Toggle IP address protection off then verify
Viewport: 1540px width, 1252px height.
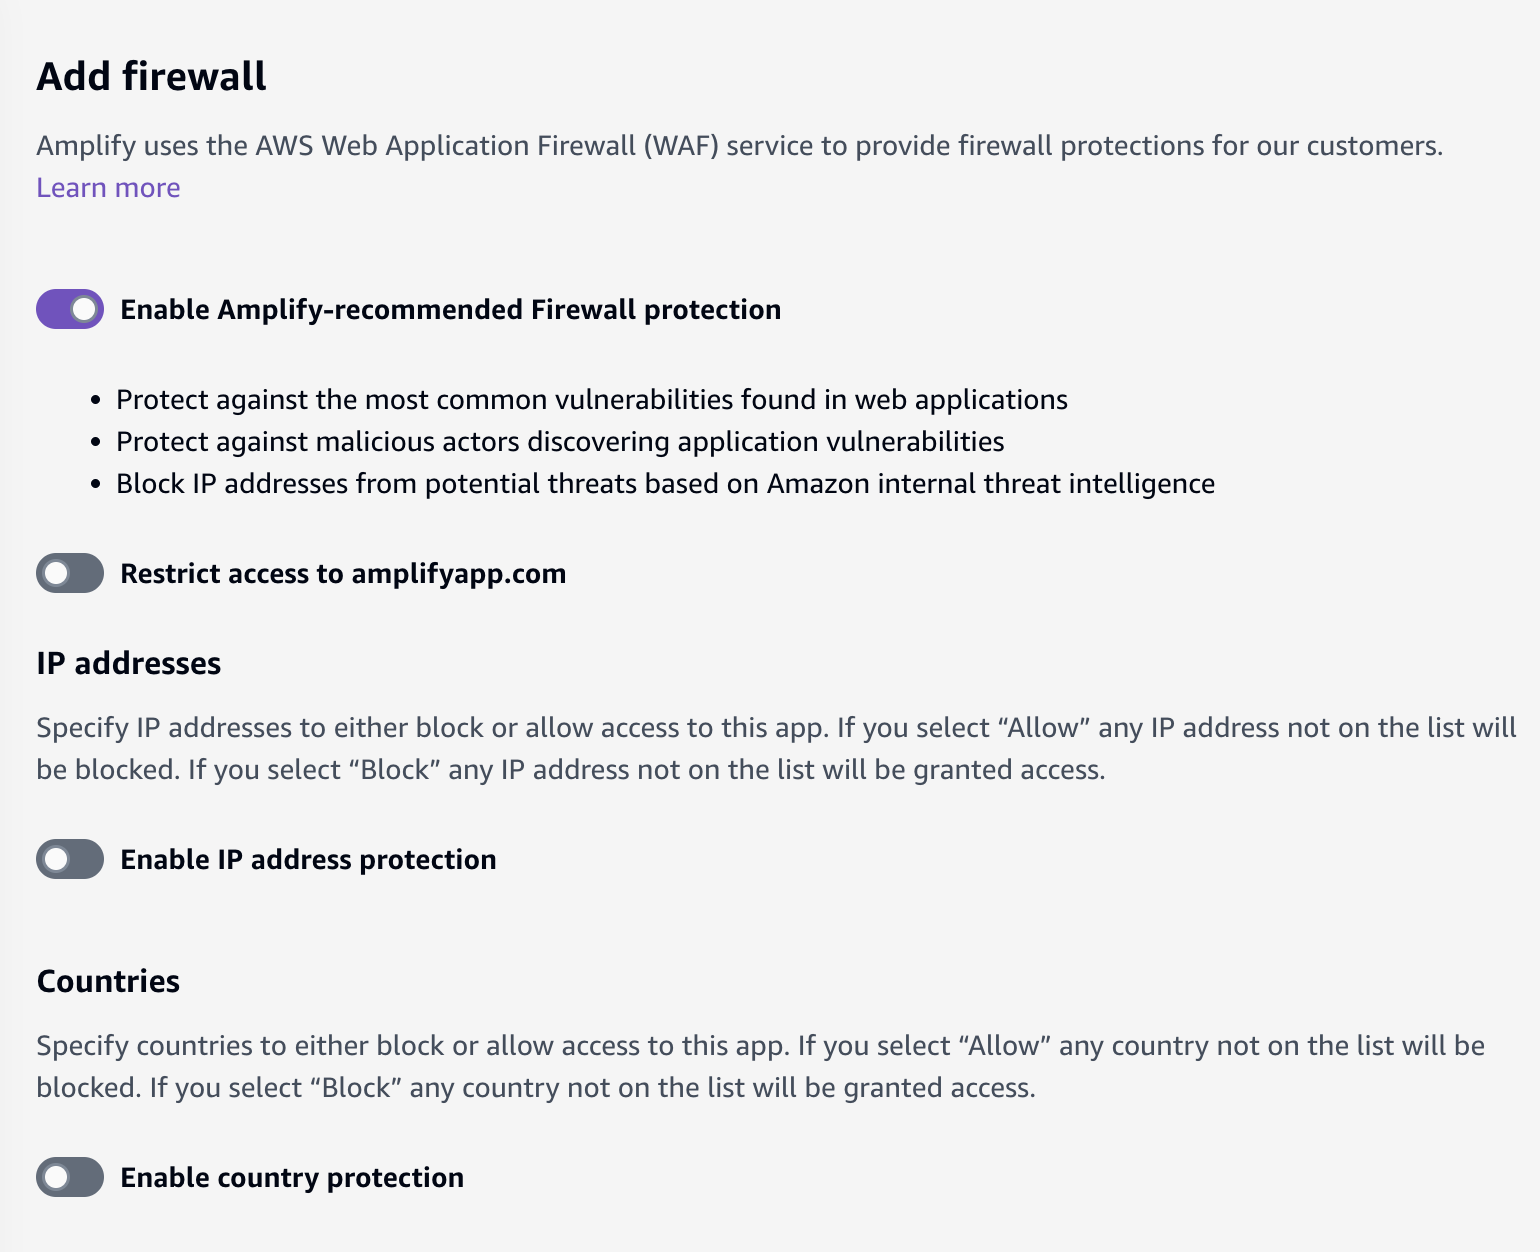(x=69, y=858)
